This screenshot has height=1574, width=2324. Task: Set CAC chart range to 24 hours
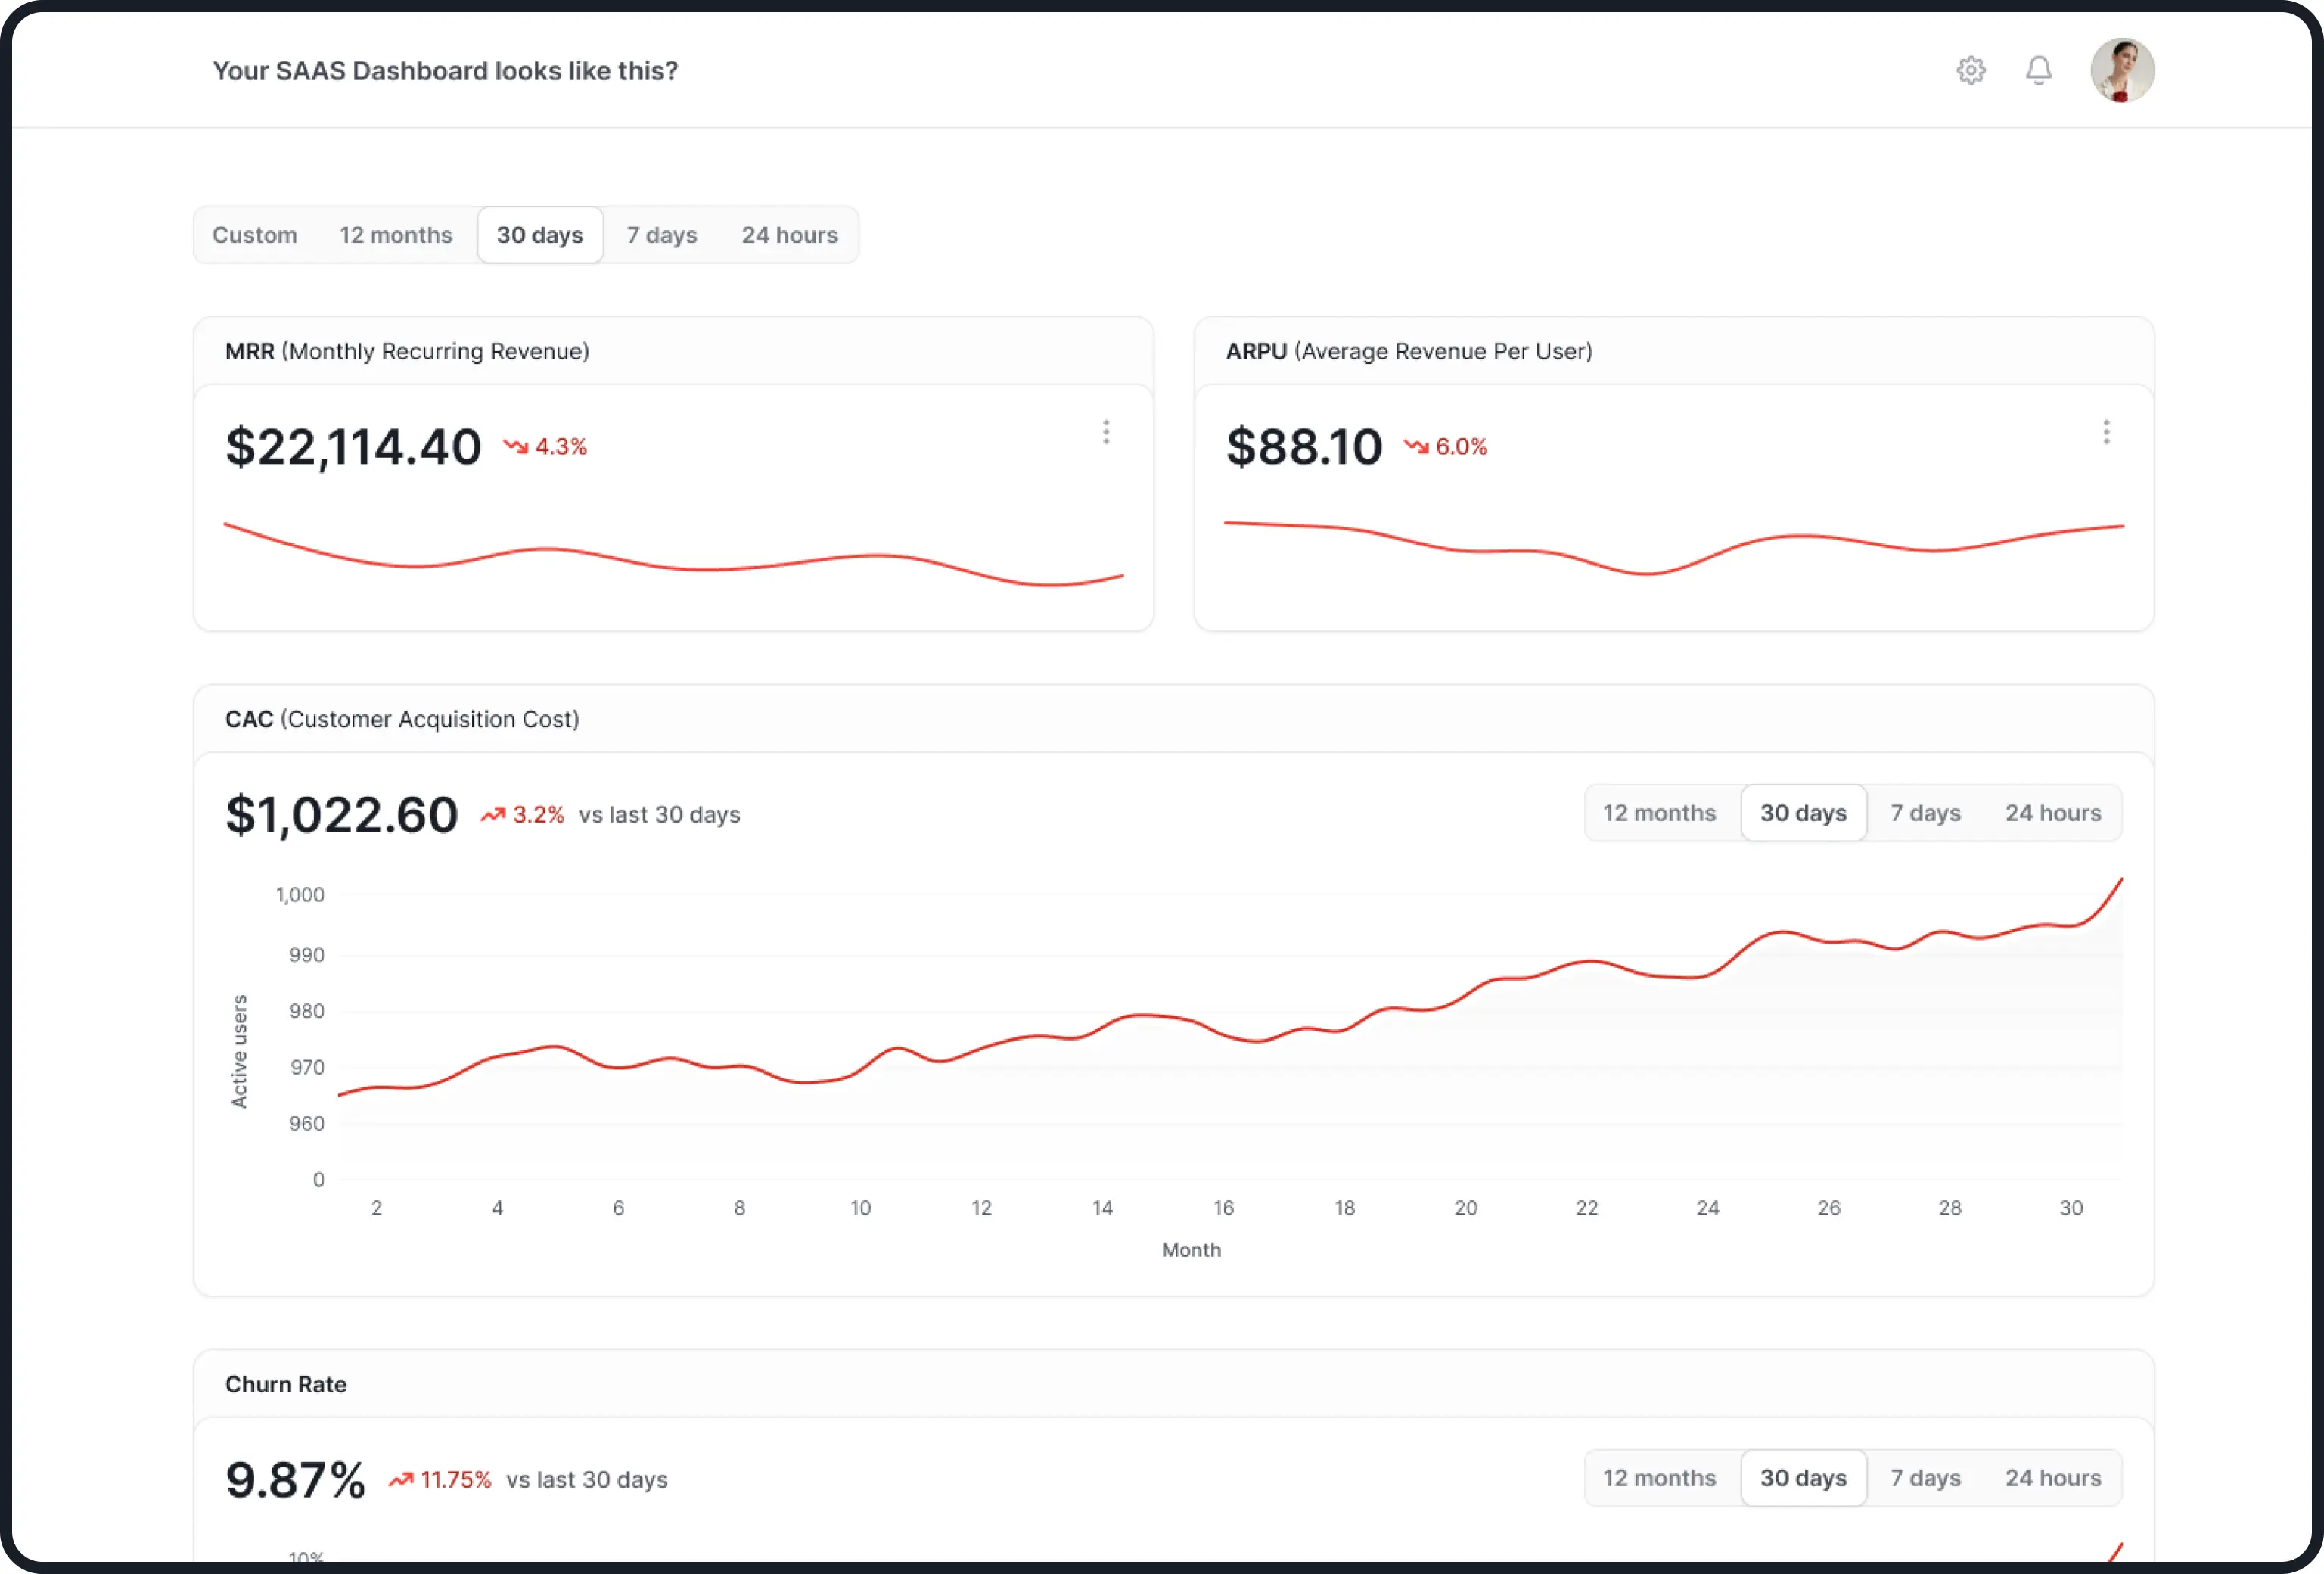click(2054, 813)
